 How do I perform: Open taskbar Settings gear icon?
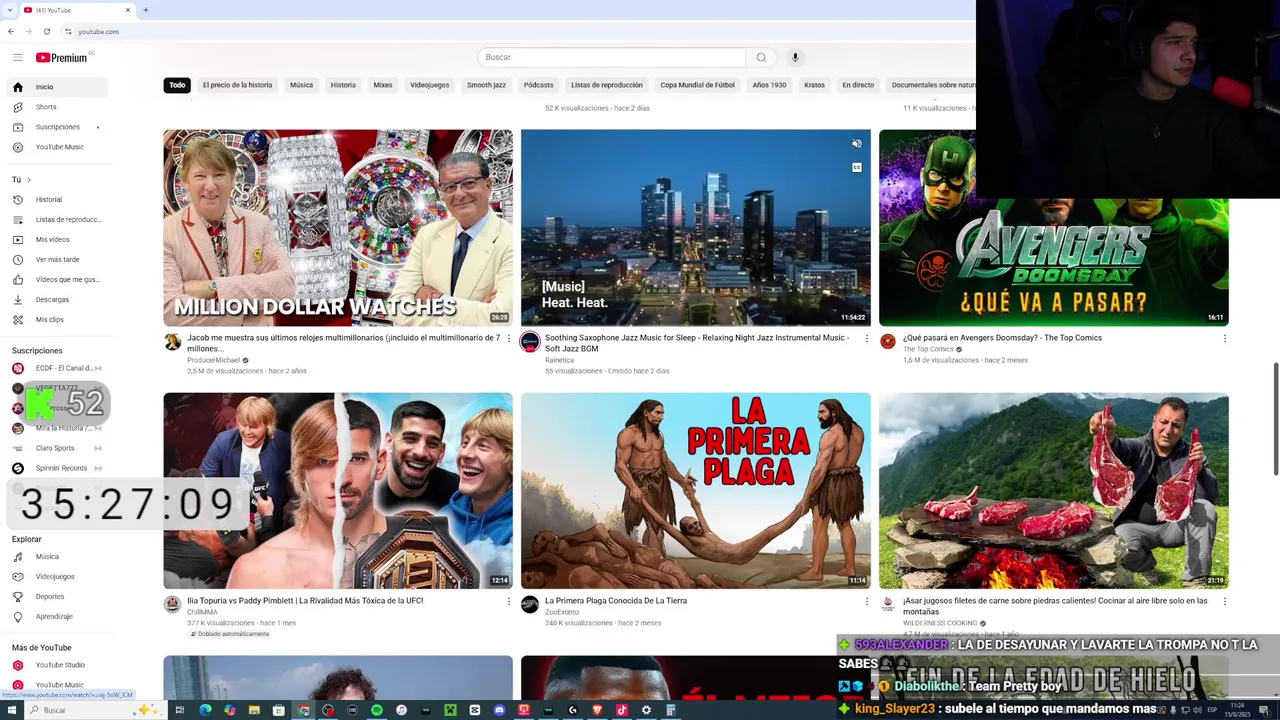[646, 710]
